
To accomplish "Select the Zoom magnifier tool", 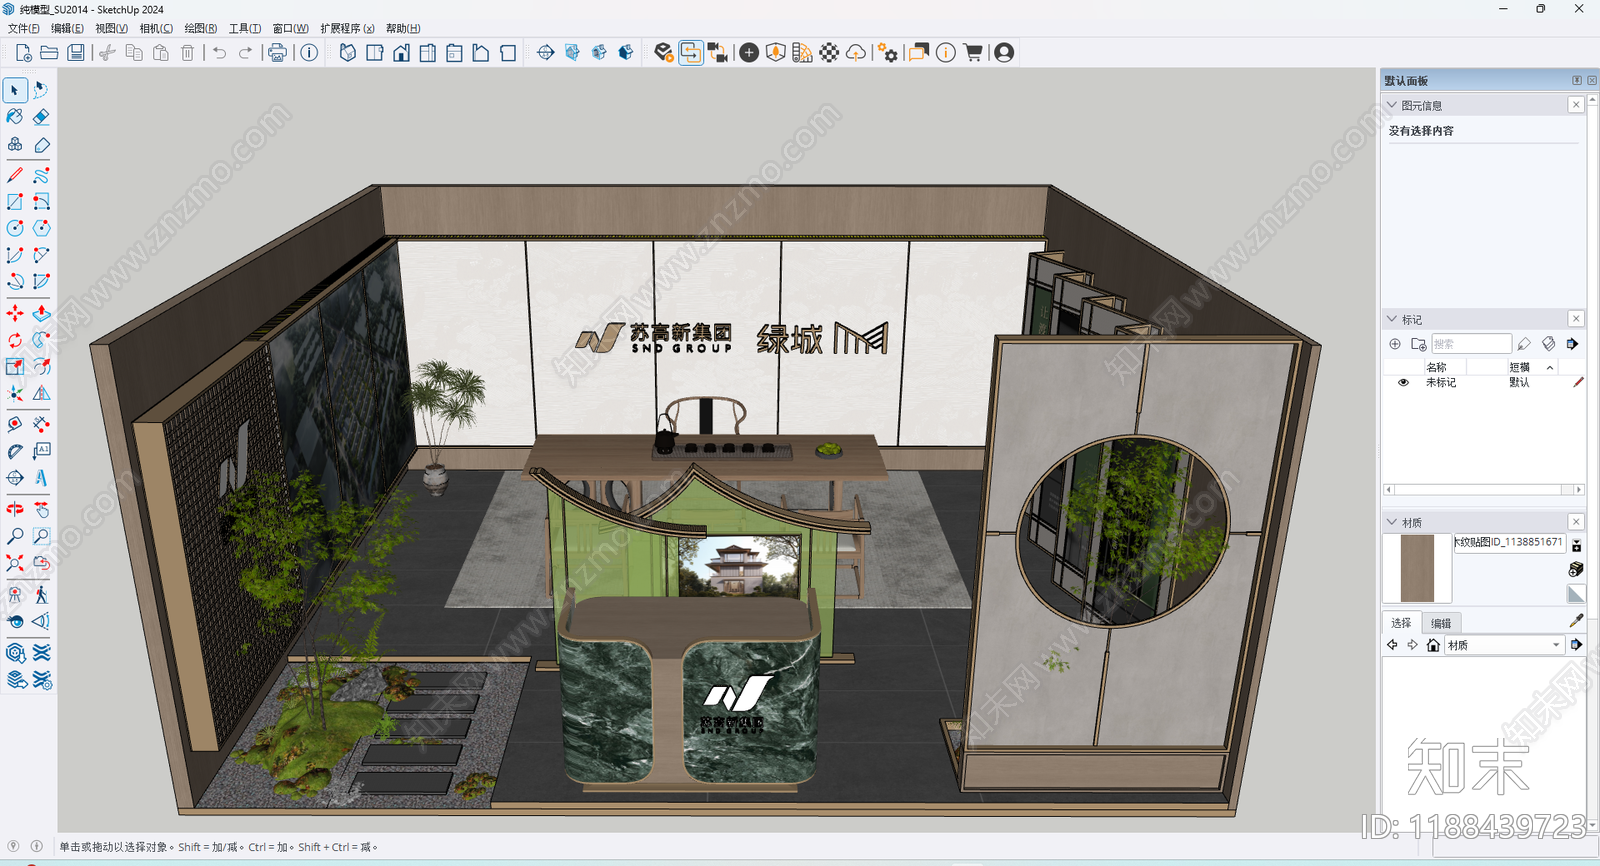I will pyautogui.click(x=15, y=537).
